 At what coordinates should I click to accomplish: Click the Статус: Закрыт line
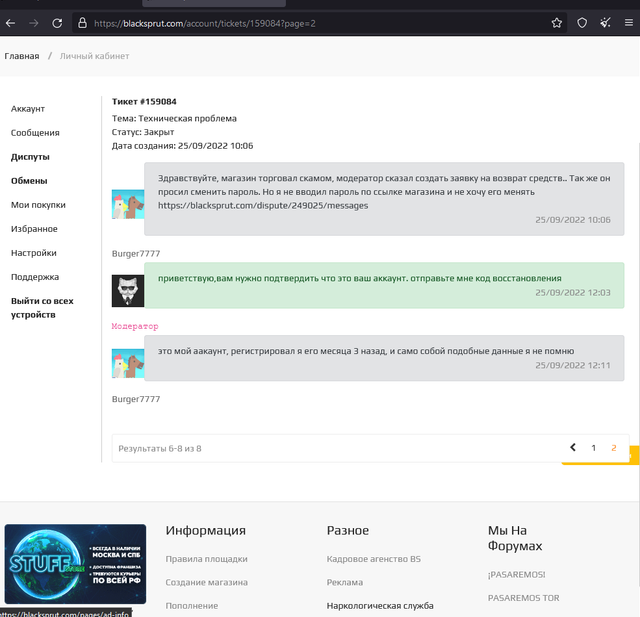[143, 132]
